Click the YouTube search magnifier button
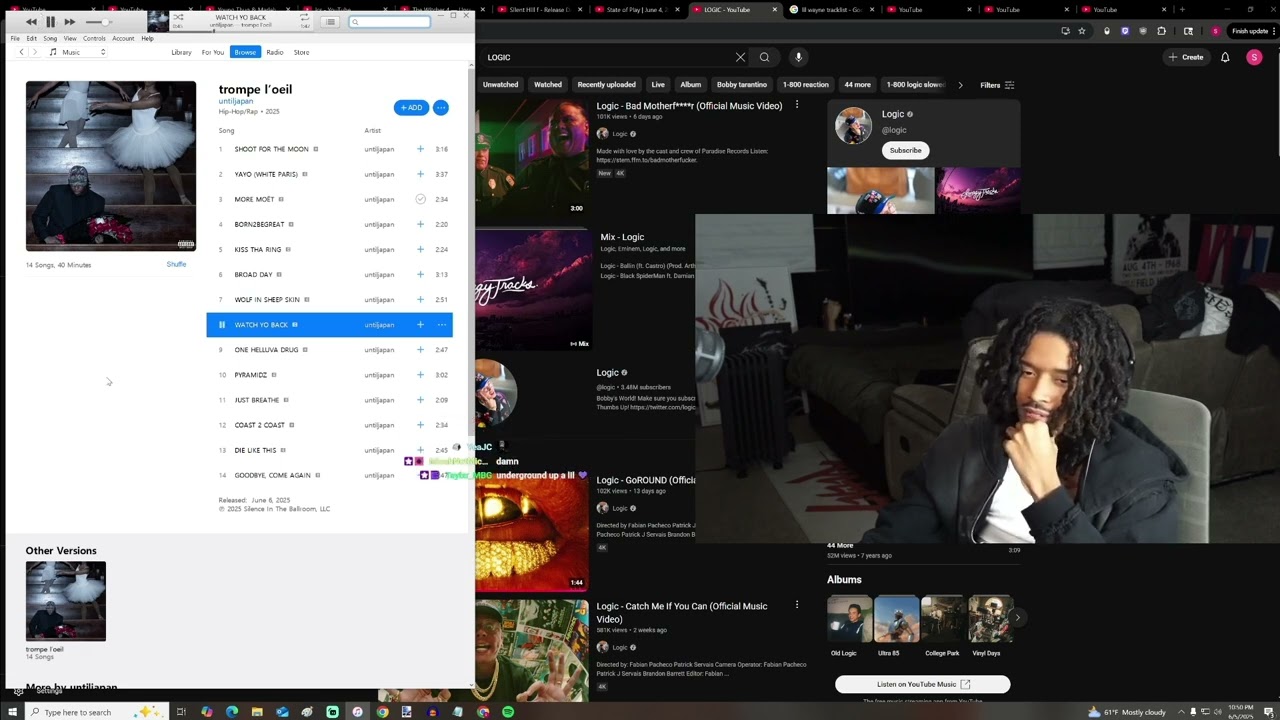1280x720 pixels. point(765,57)
